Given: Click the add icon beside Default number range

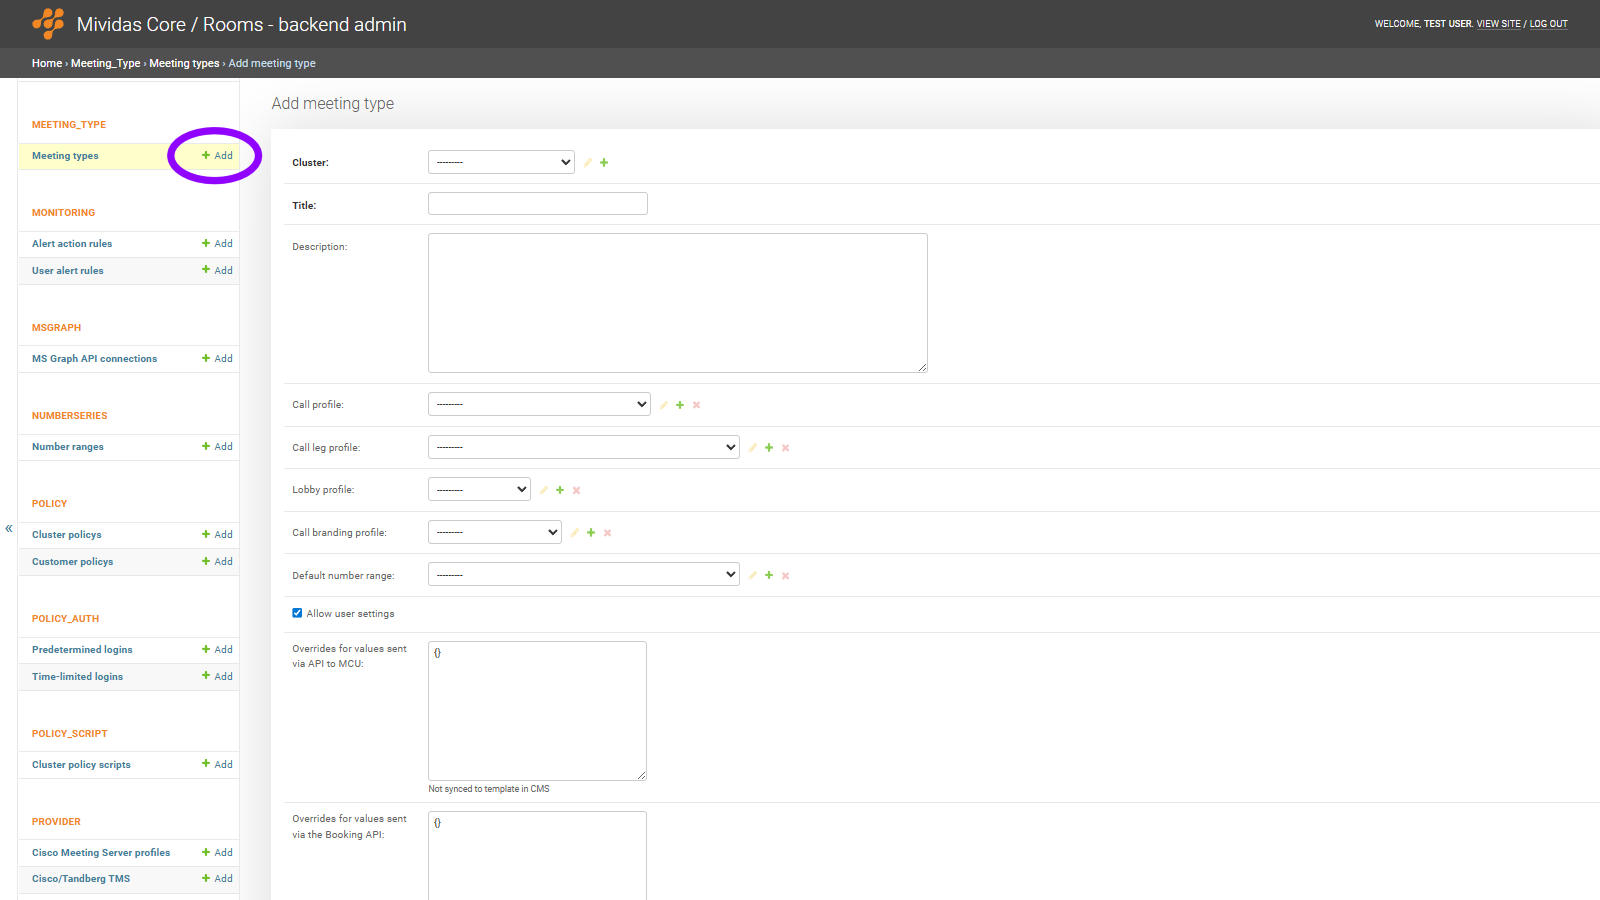Looking at the screenshot, I should [769, 575].
